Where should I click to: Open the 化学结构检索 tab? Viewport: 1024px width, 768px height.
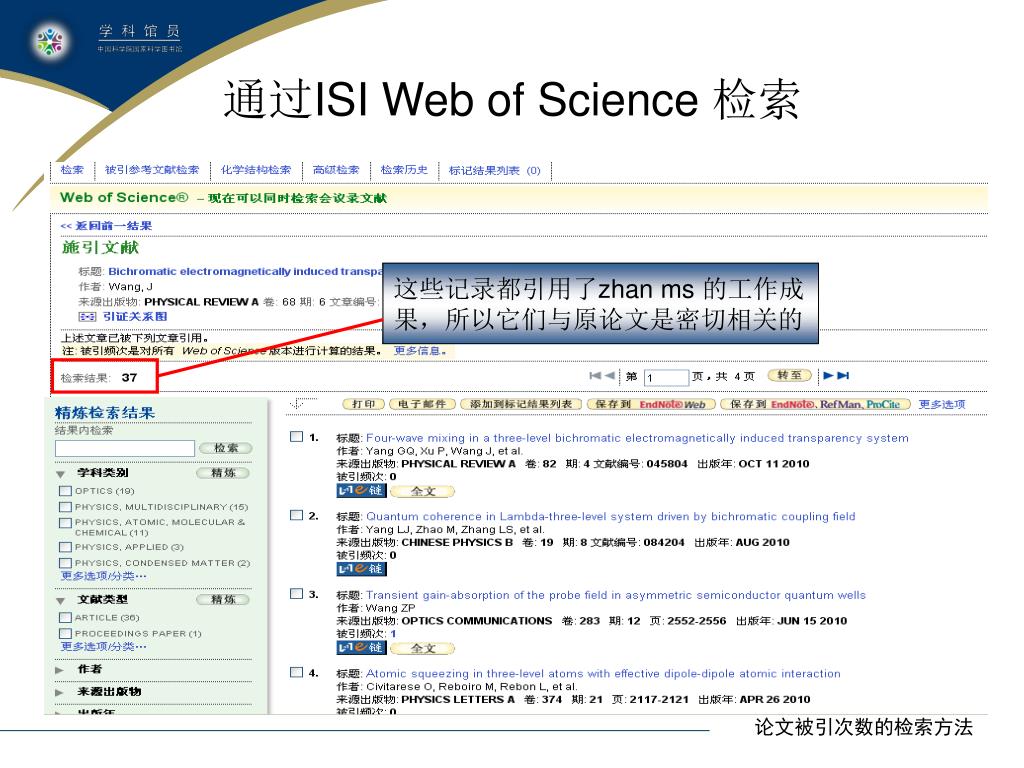point(255,170)
